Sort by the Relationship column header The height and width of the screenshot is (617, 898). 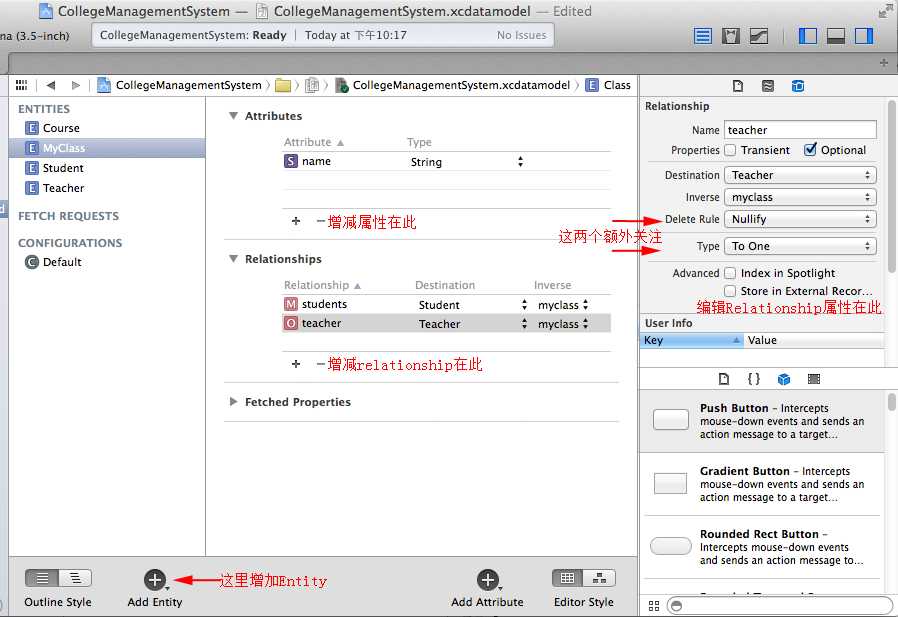click(x=322, y=285)
